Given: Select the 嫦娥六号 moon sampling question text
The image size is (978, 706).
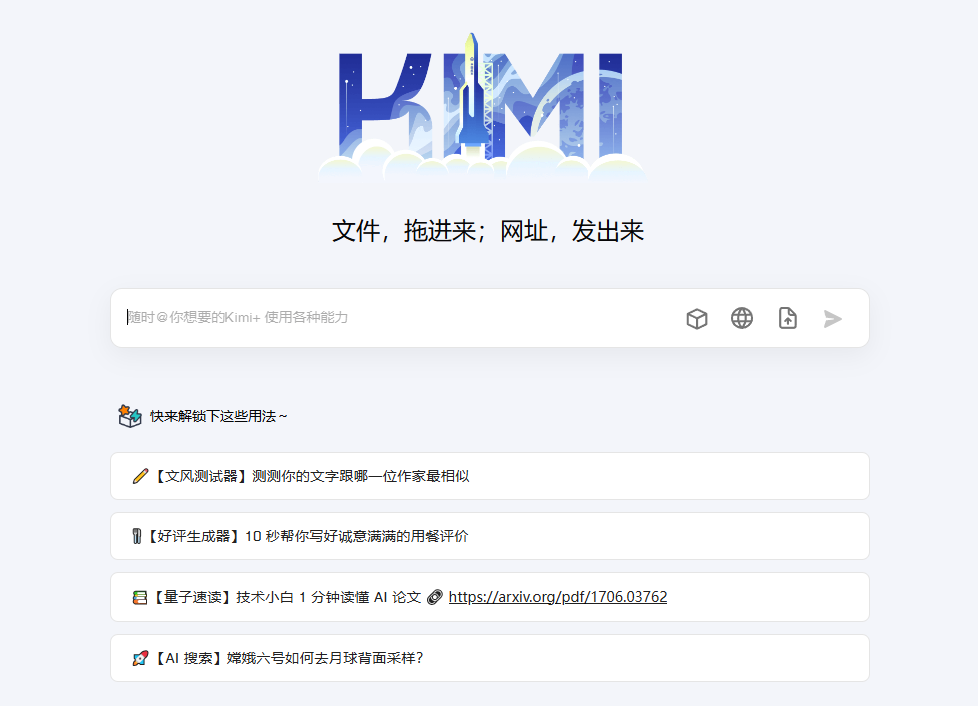Looking at the screenshot, I should coord(288,658).
